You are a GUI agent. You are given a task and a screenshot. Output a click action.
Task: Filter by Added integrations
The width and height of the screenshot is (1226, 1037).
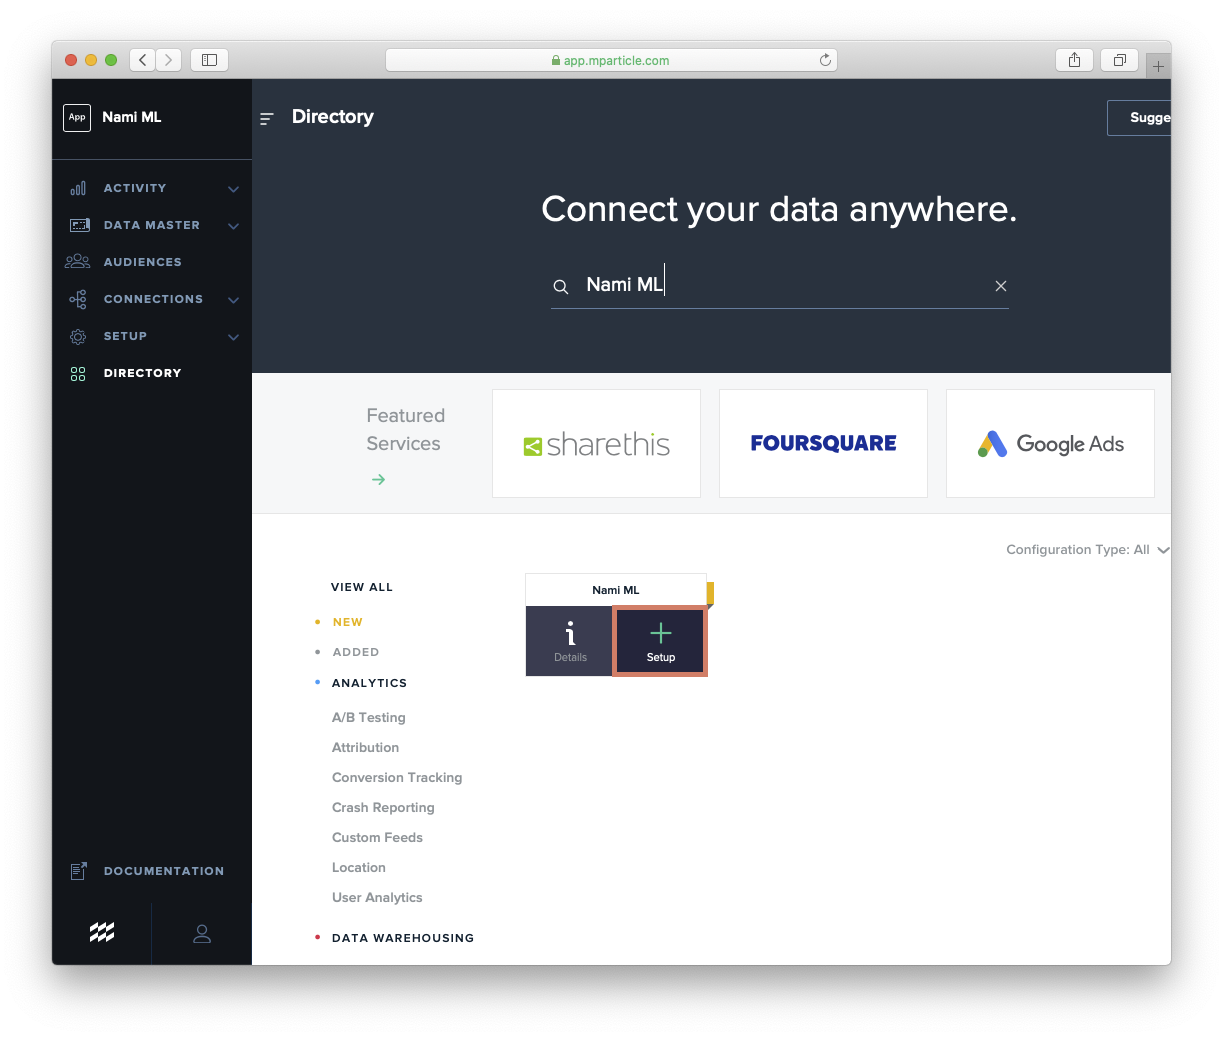coord(356,652)
